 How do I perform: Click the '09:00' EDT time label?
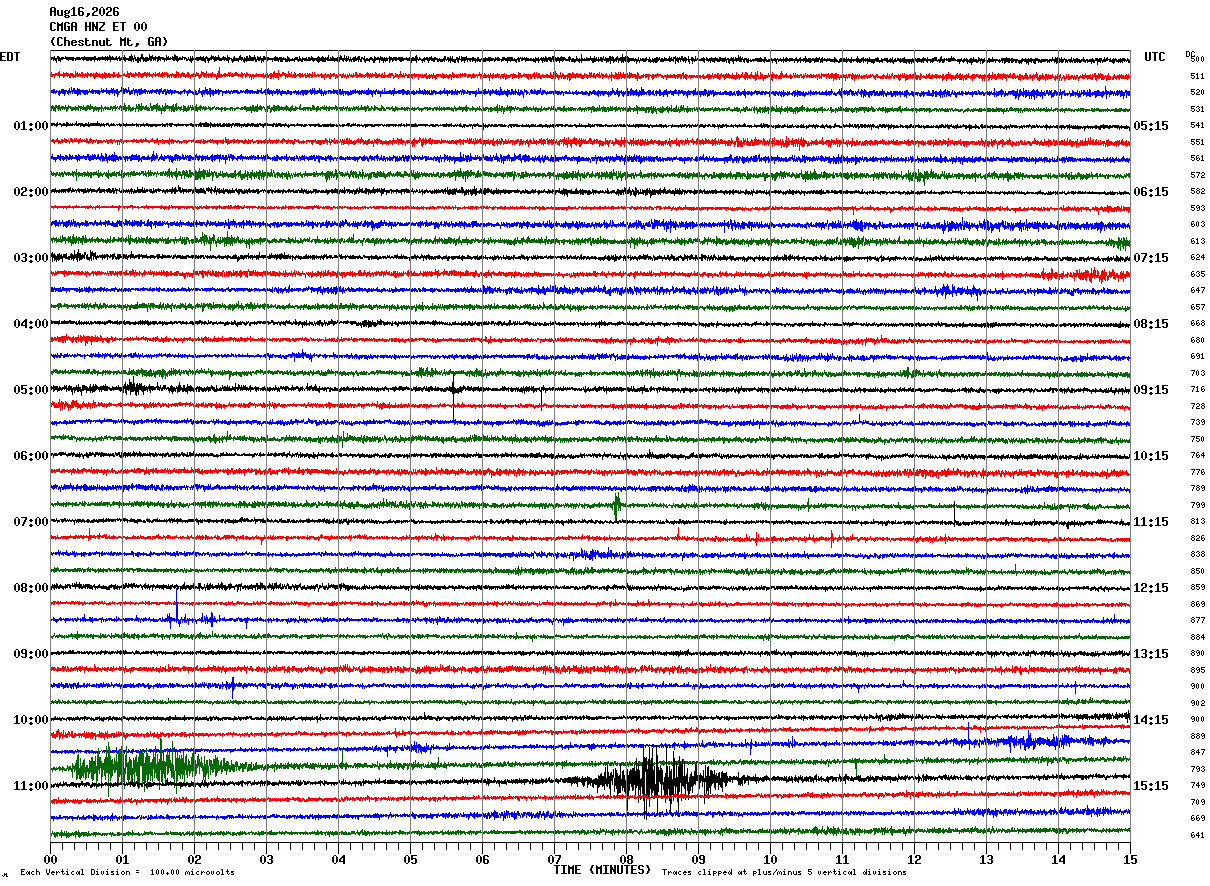(30, 654)
